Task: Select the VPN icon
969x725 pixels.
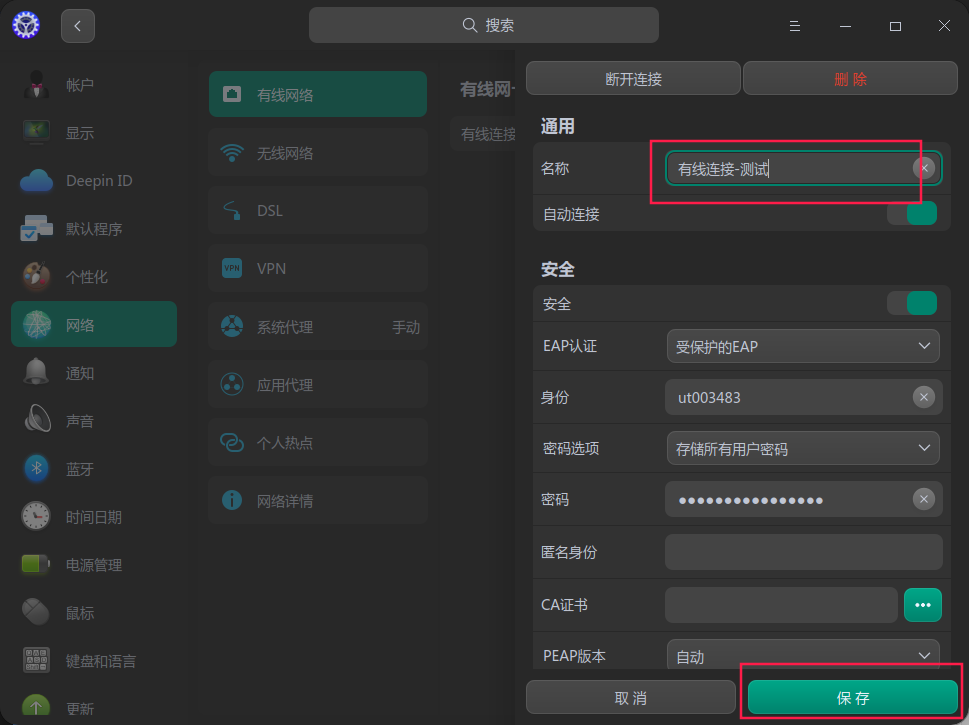Action: coord(232,268)
